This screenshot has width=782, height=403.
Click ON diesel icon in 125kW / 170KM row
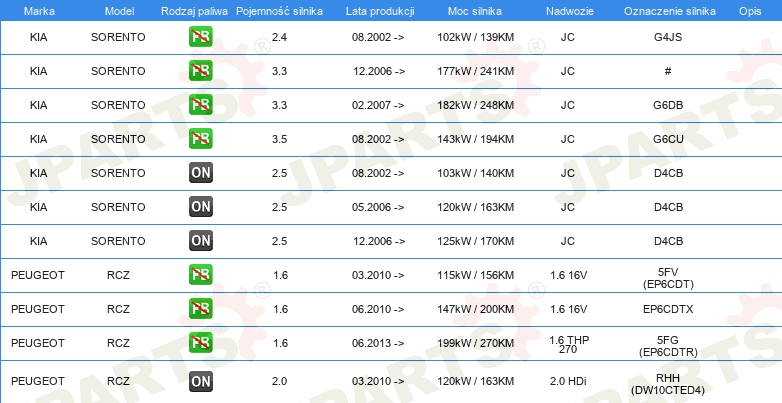click(200, 240)
